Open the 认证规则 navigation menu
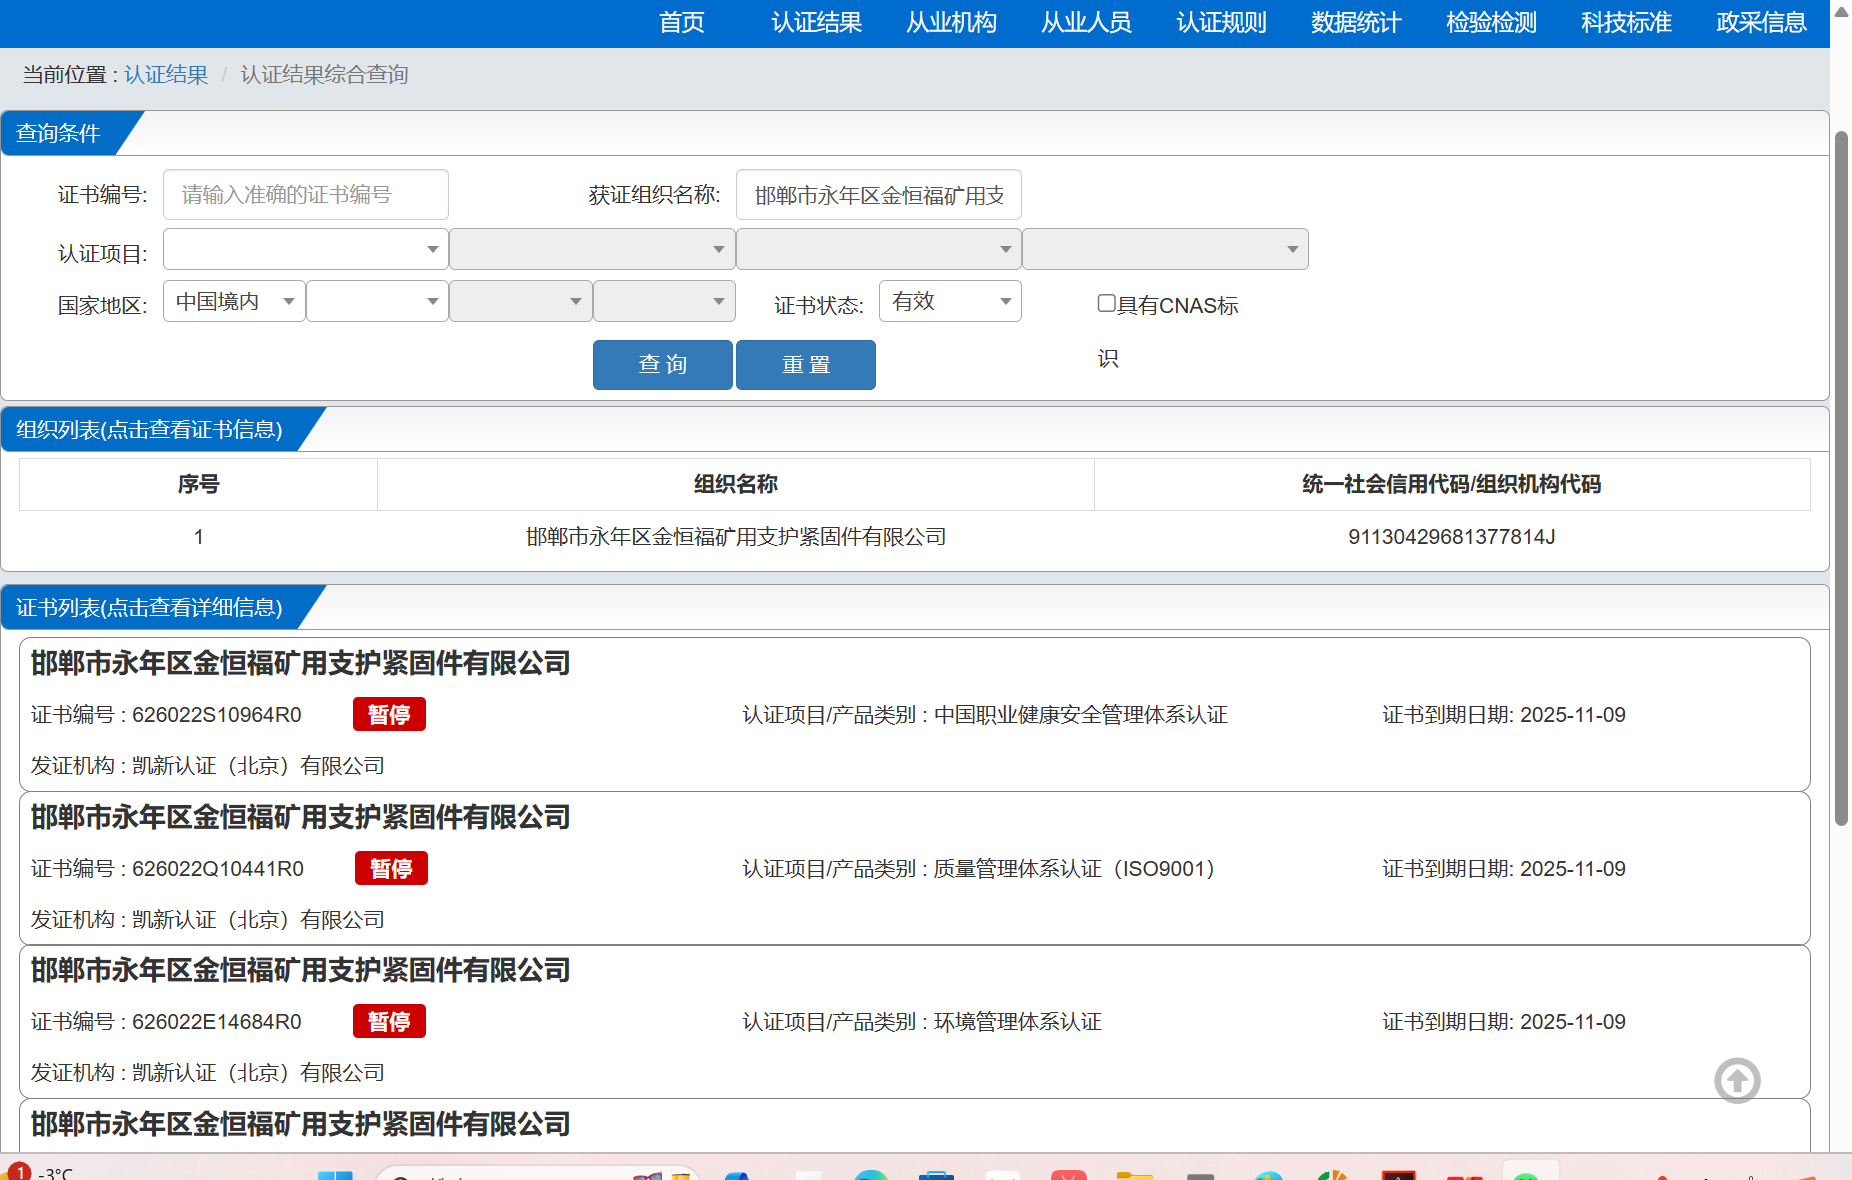Screen dimensions: 1852x1180 pyautogui.click(x=1222, y=22)
